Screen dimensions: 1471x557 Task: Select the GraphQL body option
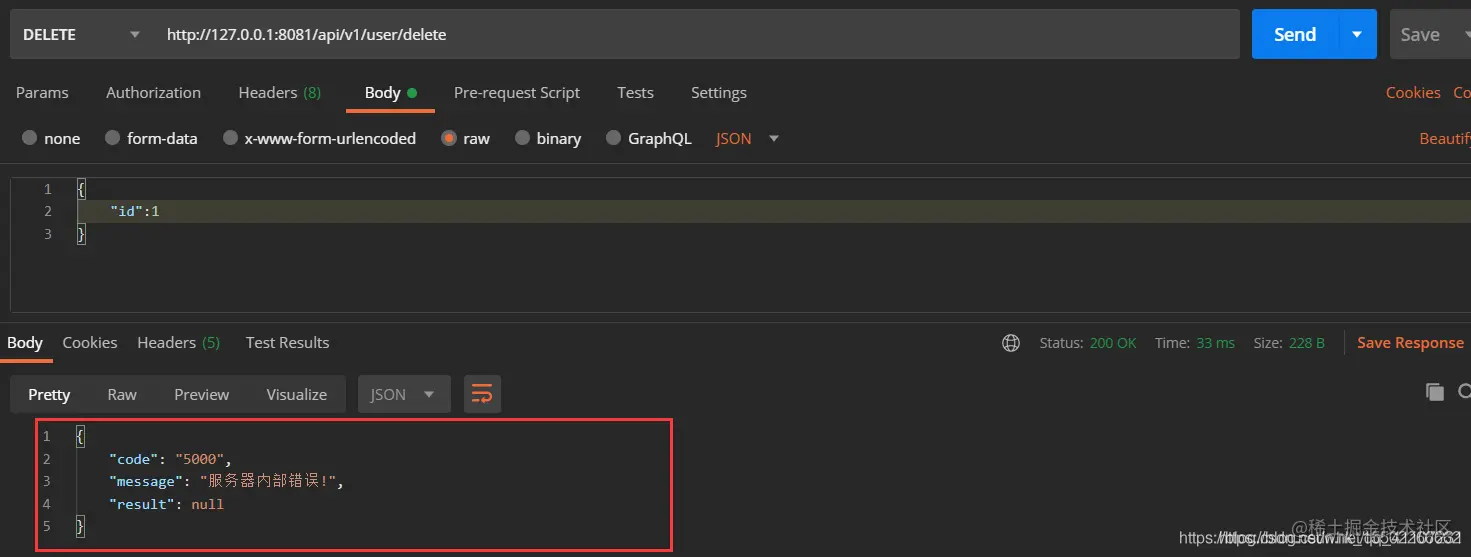(649, 138)
